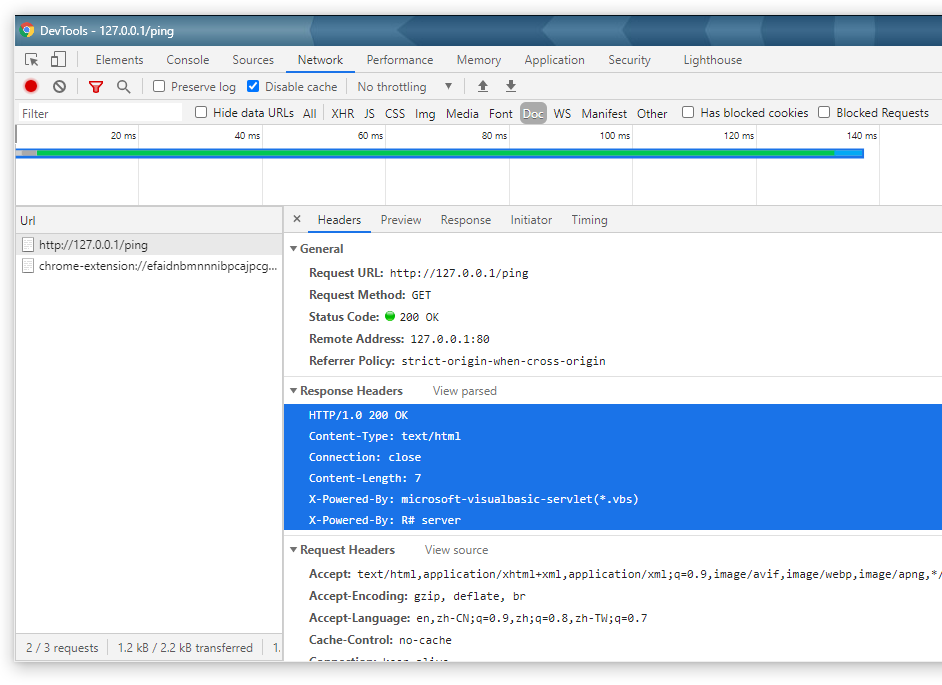Toggle the device toolbar icon

(x=58, y=60)
